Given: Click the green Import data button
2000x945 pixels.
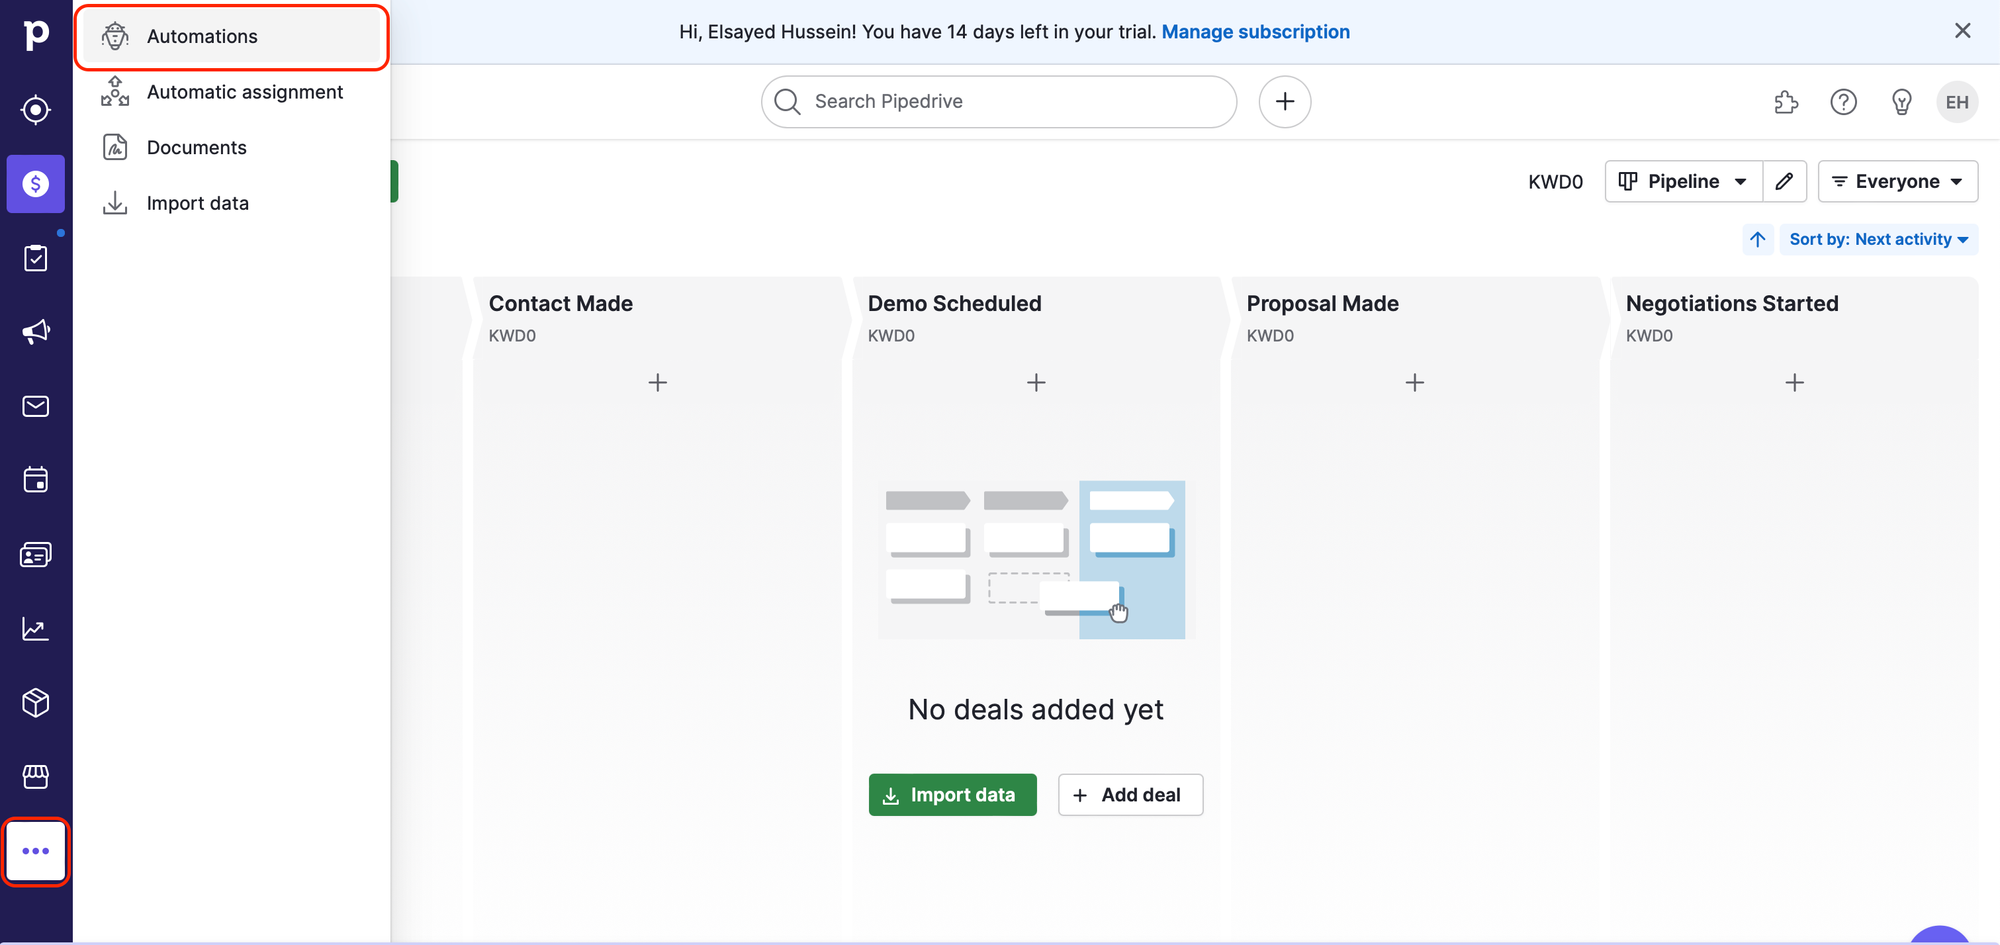Looking at the screenshot, I should click(952, 795).
